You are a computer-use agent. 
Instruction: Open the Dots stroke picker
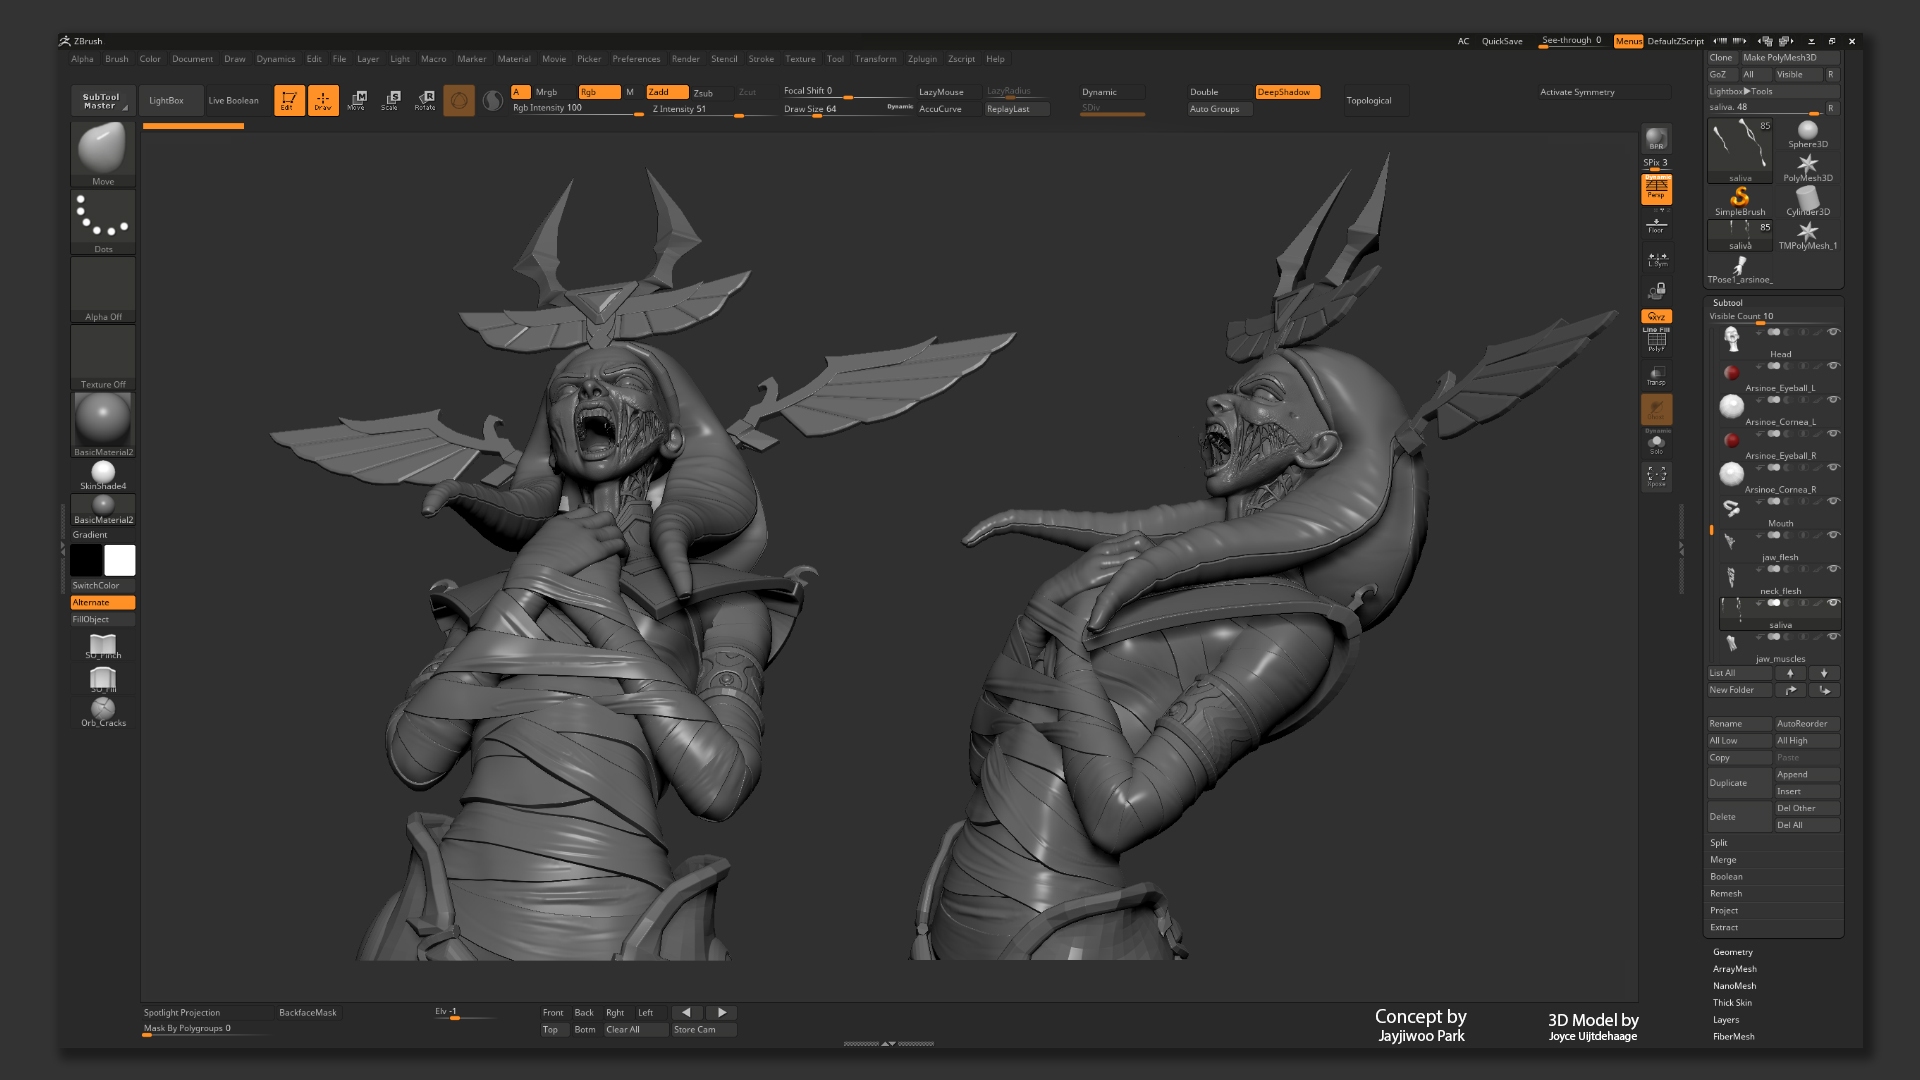[x=103, y=222]
